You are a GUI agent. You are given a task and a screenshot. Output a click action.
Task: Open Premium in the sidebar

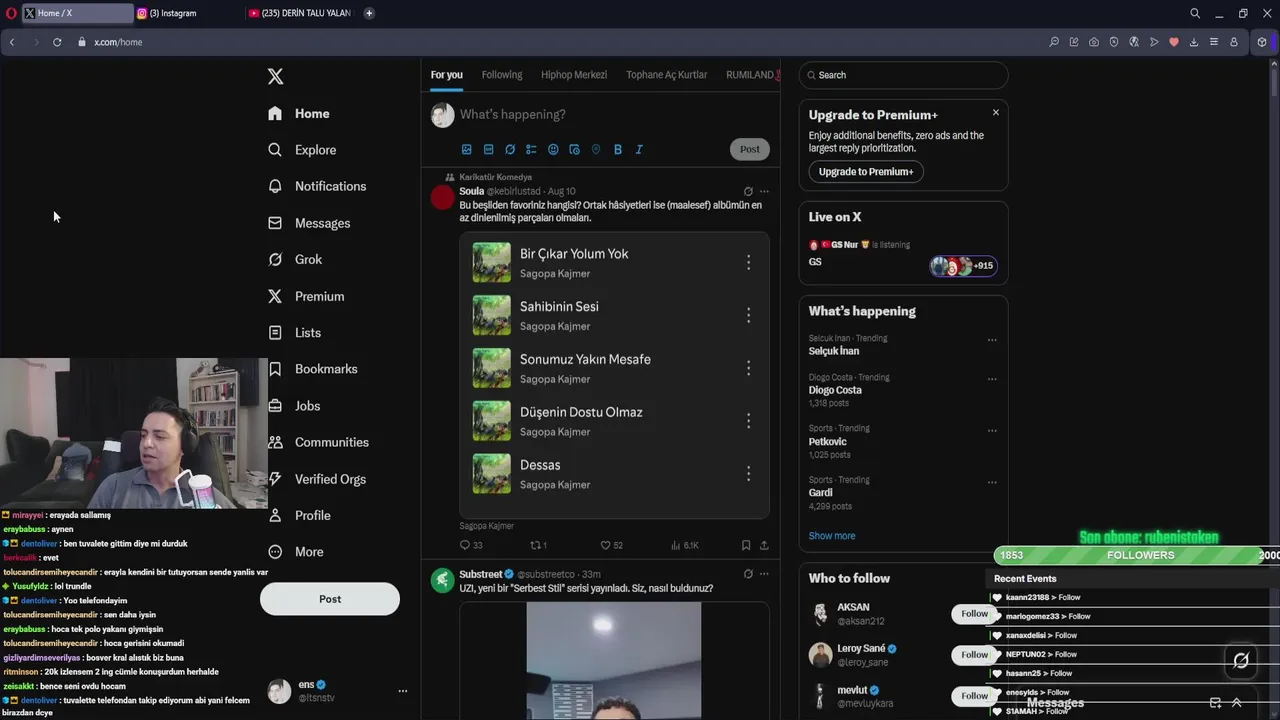(x=305, y=296)
